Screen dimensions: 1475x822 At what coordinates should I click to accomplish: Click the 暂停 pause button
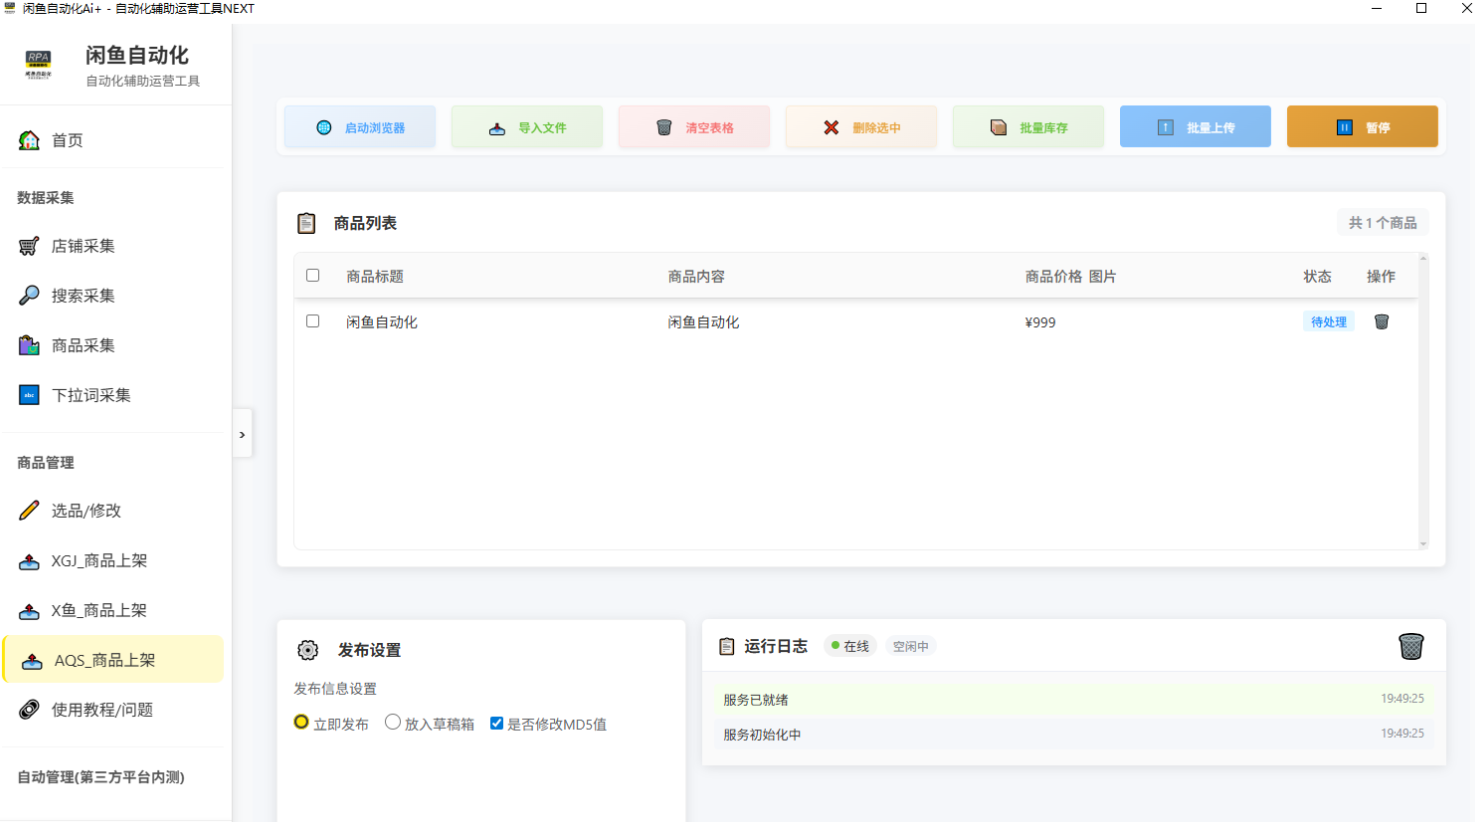[x=1362, y=126]
